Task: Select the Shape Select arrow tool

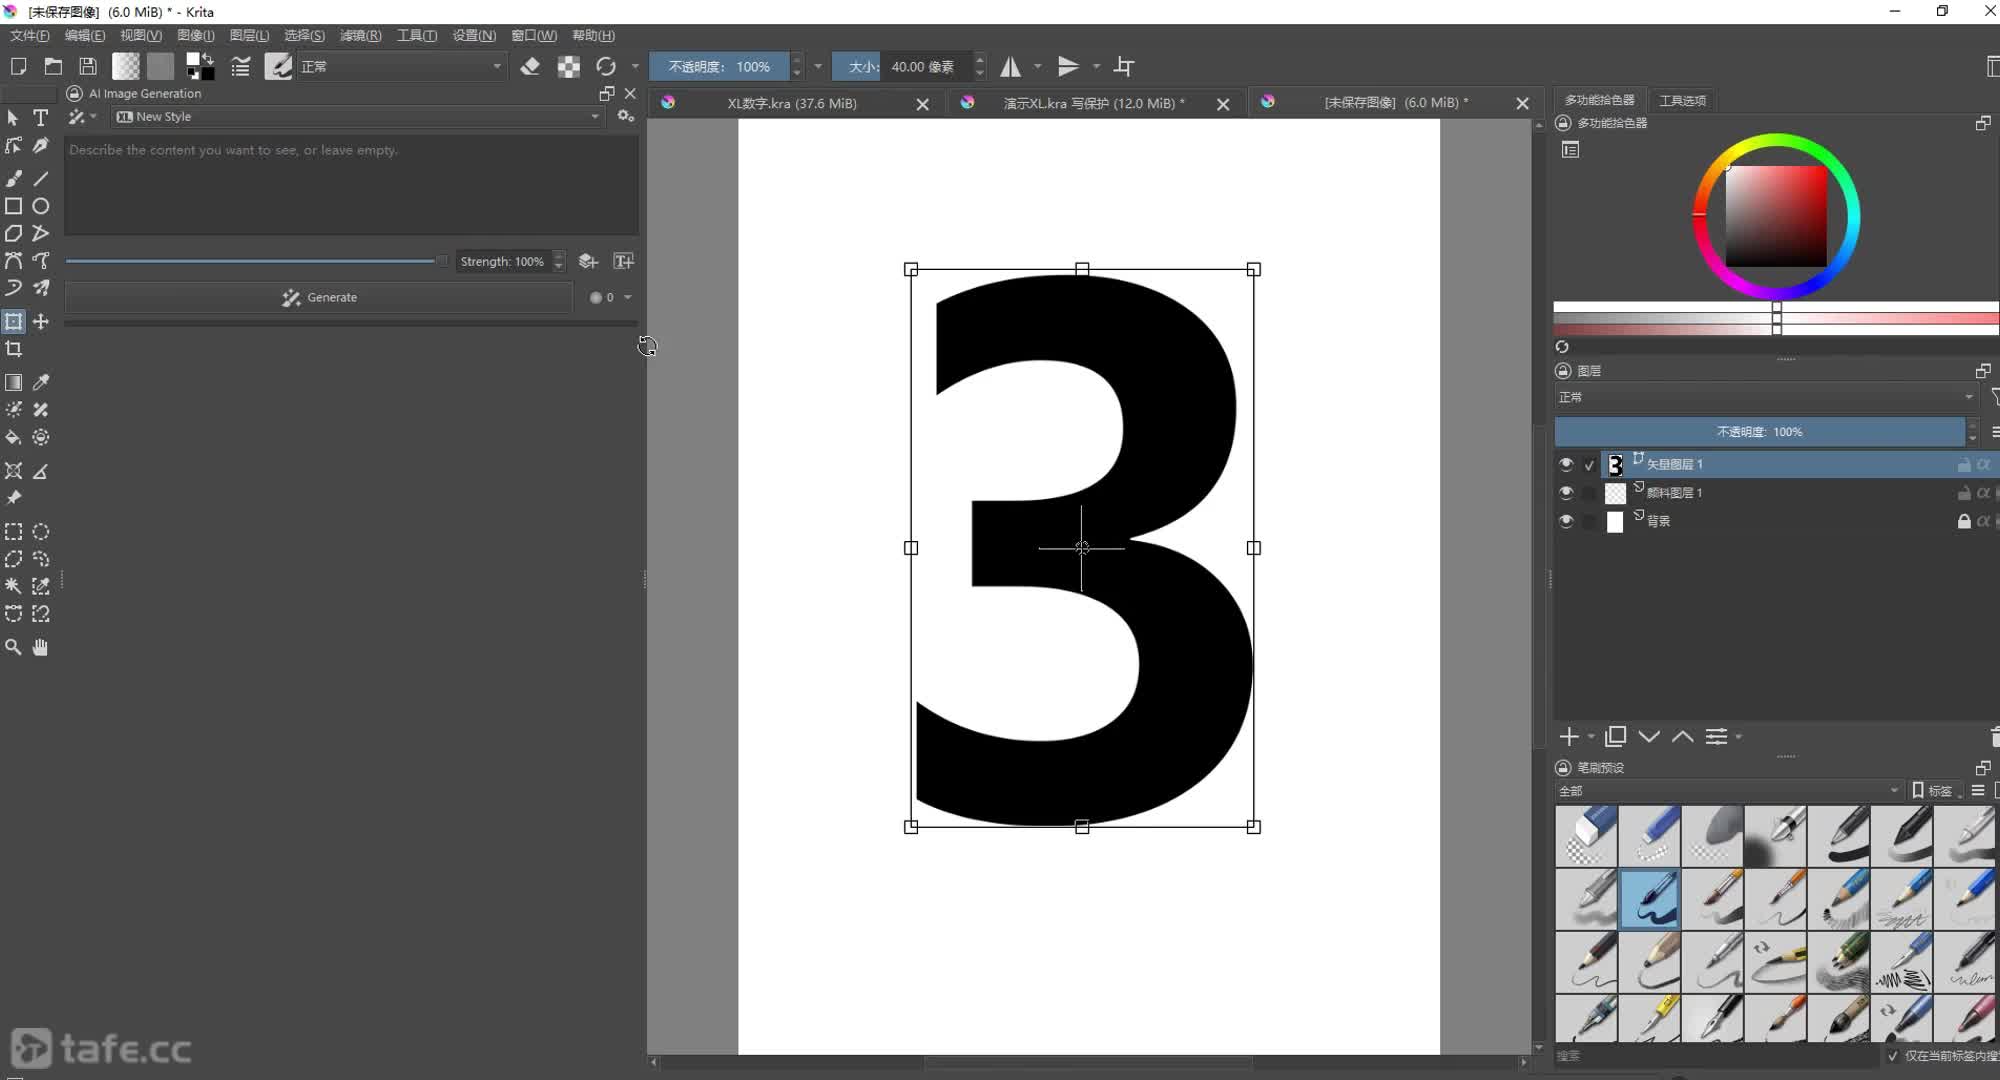Action: 13,118
